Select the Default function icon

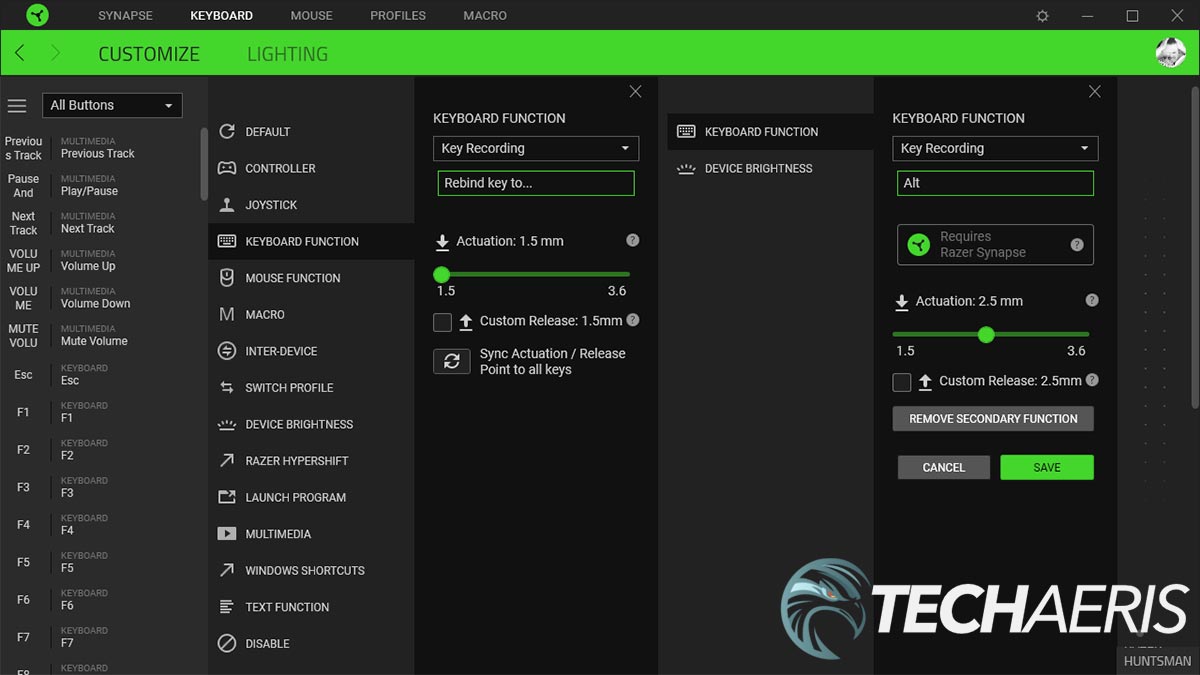click(227, 131)
